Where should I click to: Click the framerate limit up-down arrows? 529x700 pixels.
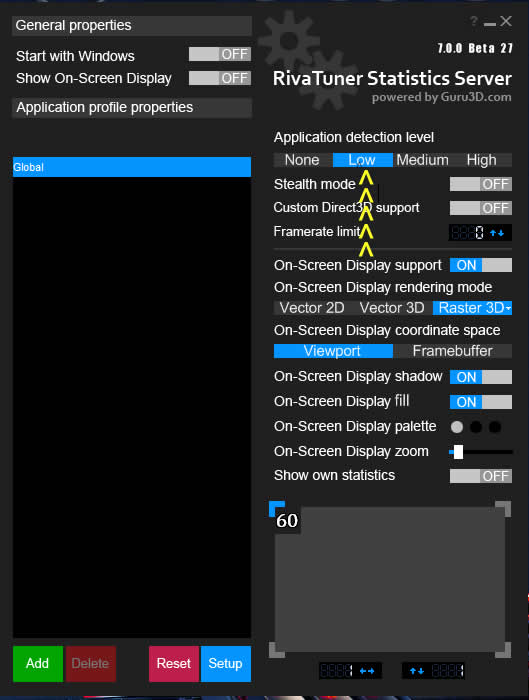[497, 233]
